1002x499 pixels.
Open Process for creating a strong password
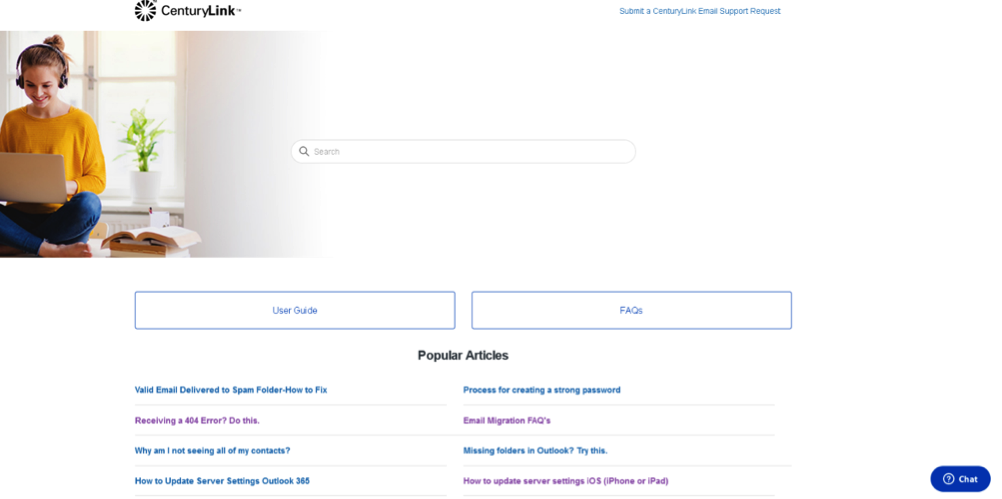tap(542, 390)
